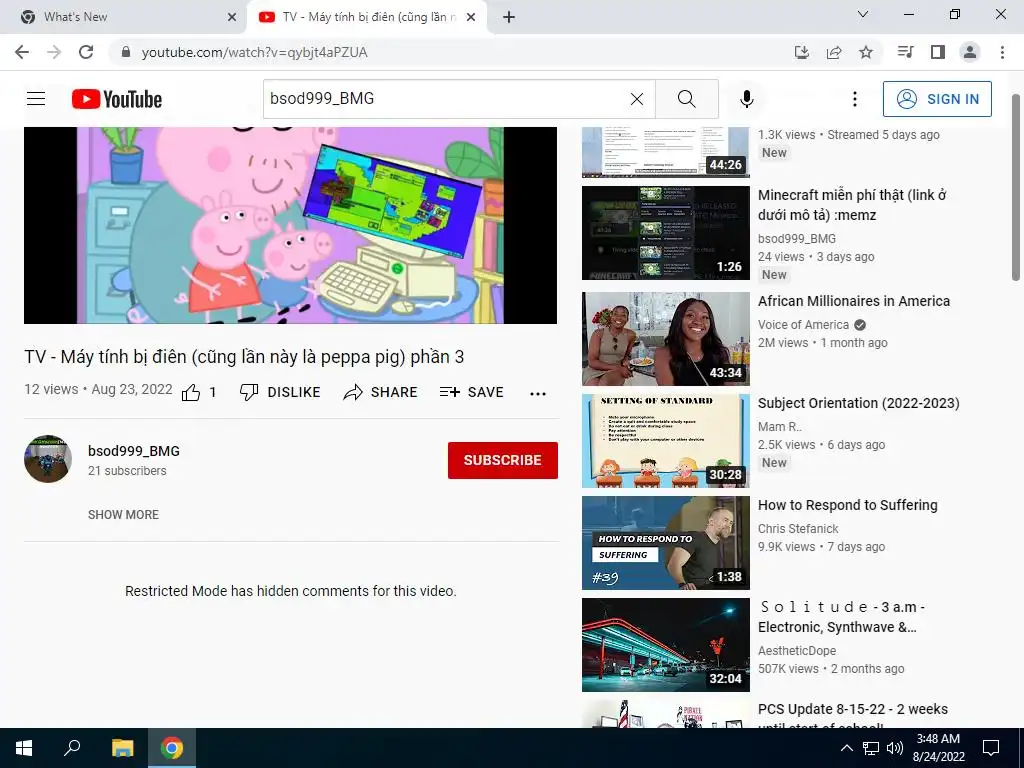Open Subject Orientation (2022-2023) title
The image size is (1024, 768).
[859, 403]
